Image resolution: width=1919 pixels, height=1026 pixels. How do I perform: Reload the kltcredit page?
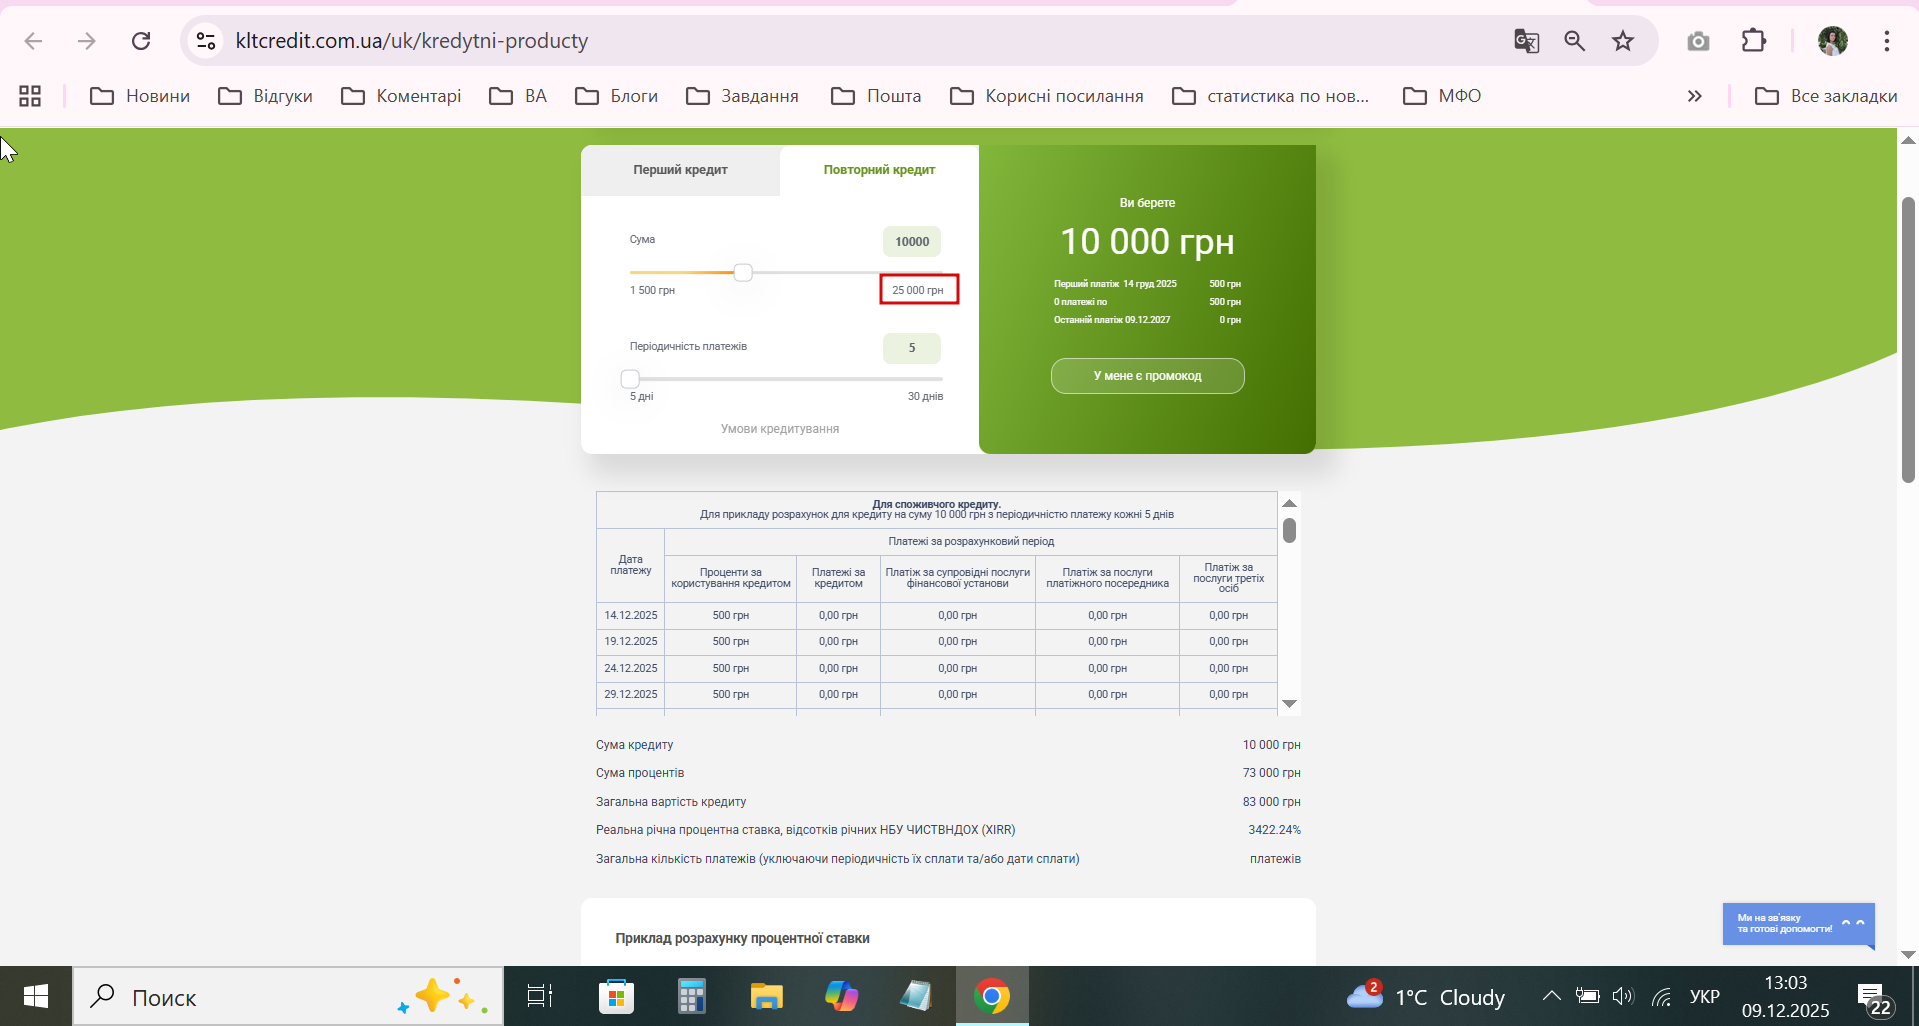141,41
